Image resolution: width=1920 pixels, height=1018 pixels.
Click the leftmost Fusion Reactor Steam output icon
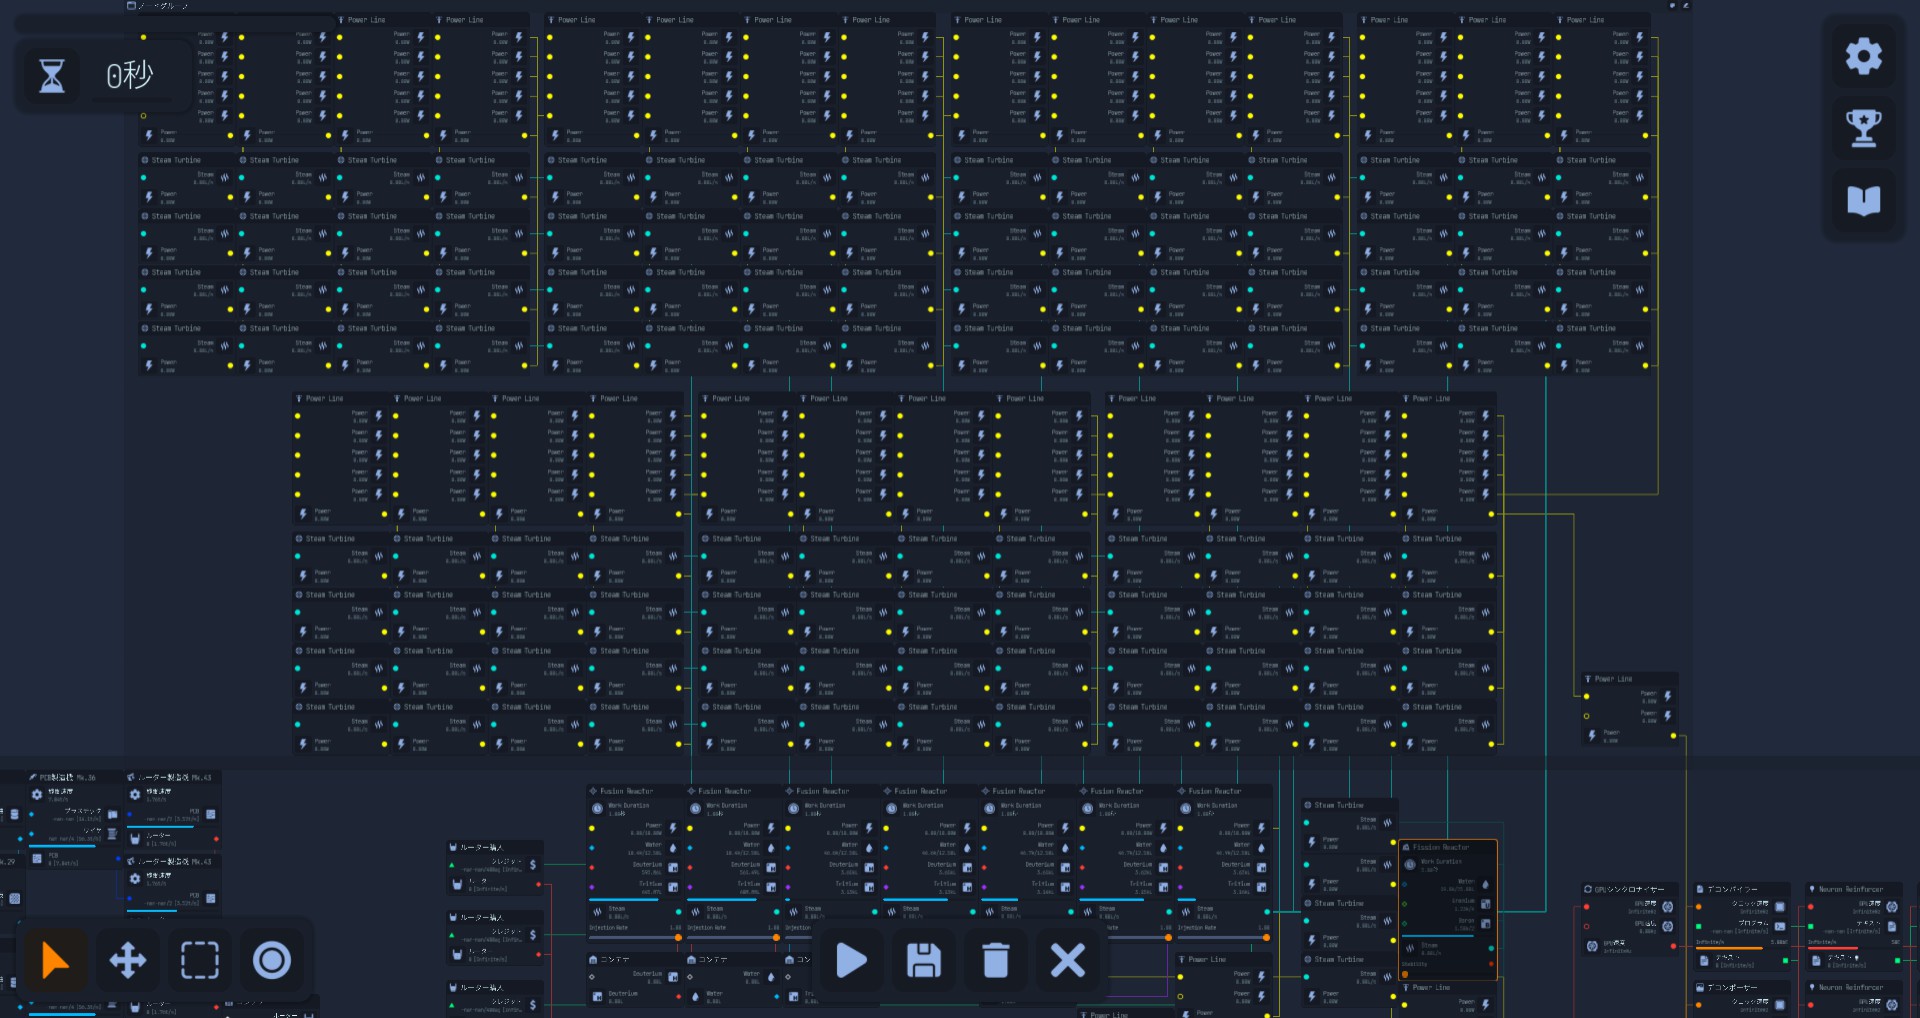tap(597, 912)
